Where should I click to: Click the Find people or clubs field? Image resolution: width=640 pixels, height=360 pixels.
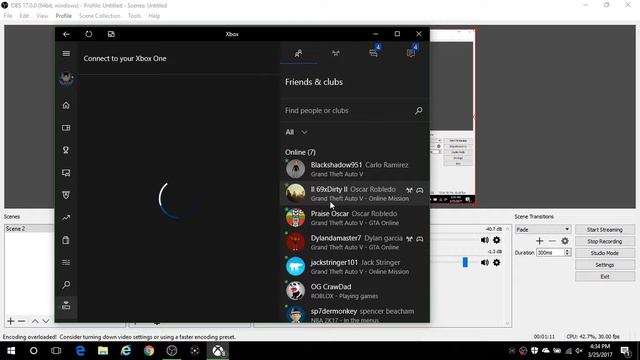[x=354, y=111]
